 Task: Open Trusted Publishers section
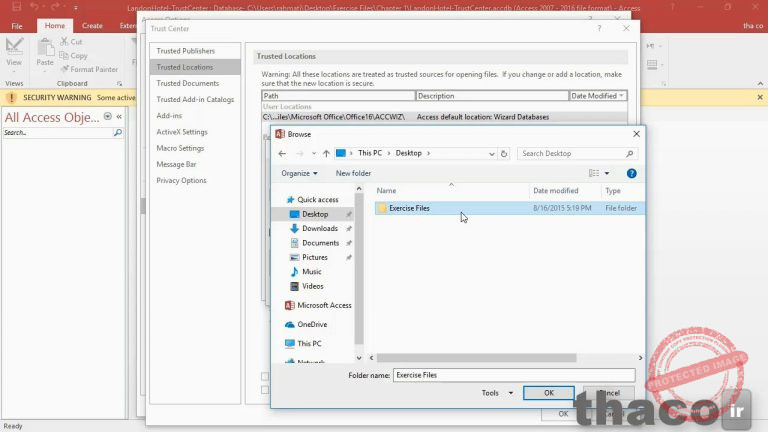tap(185, 50)
